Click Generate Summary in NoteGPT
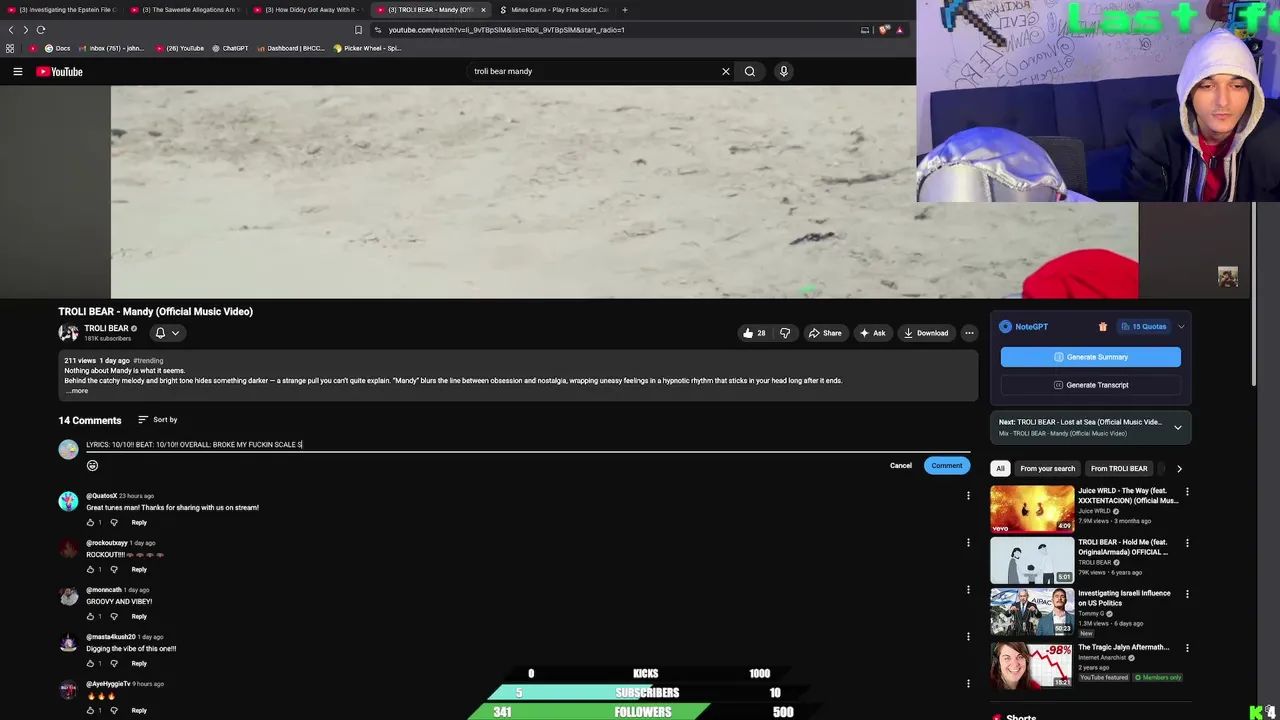This screenshot has height=720, width=1280. [1090, 357]
